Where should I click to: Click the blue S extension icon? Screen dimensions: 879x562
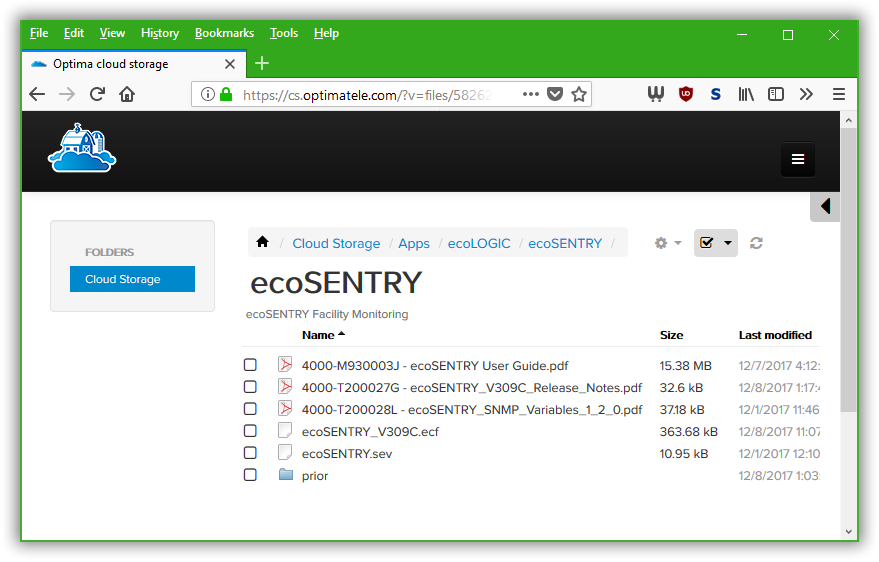tap(715, 94)
